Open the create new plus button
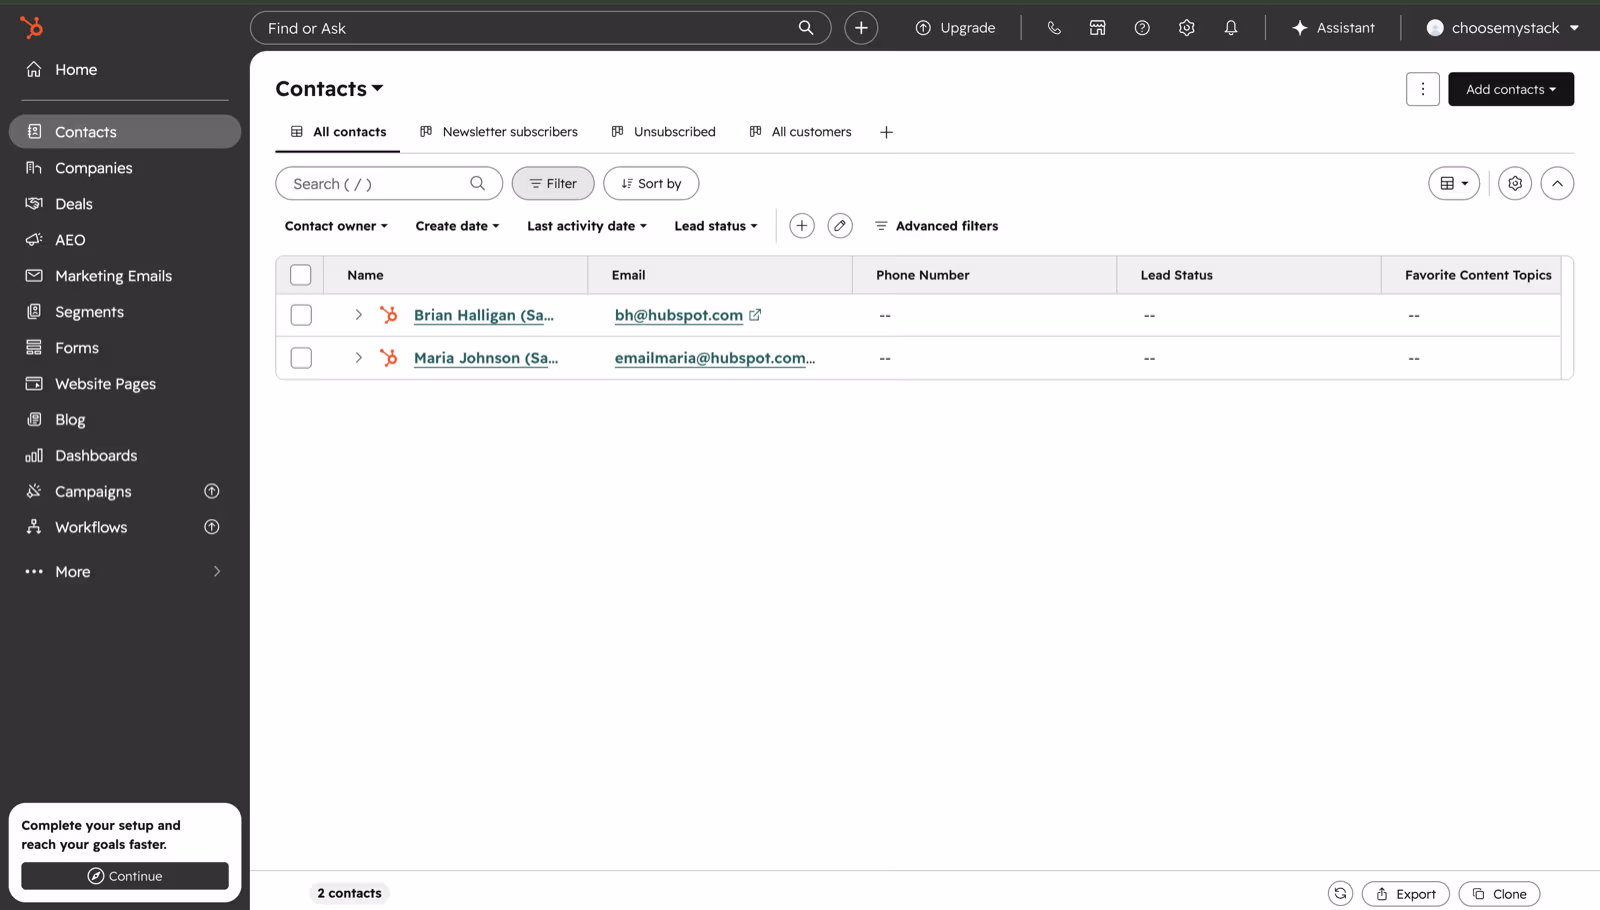 [861, 28]
